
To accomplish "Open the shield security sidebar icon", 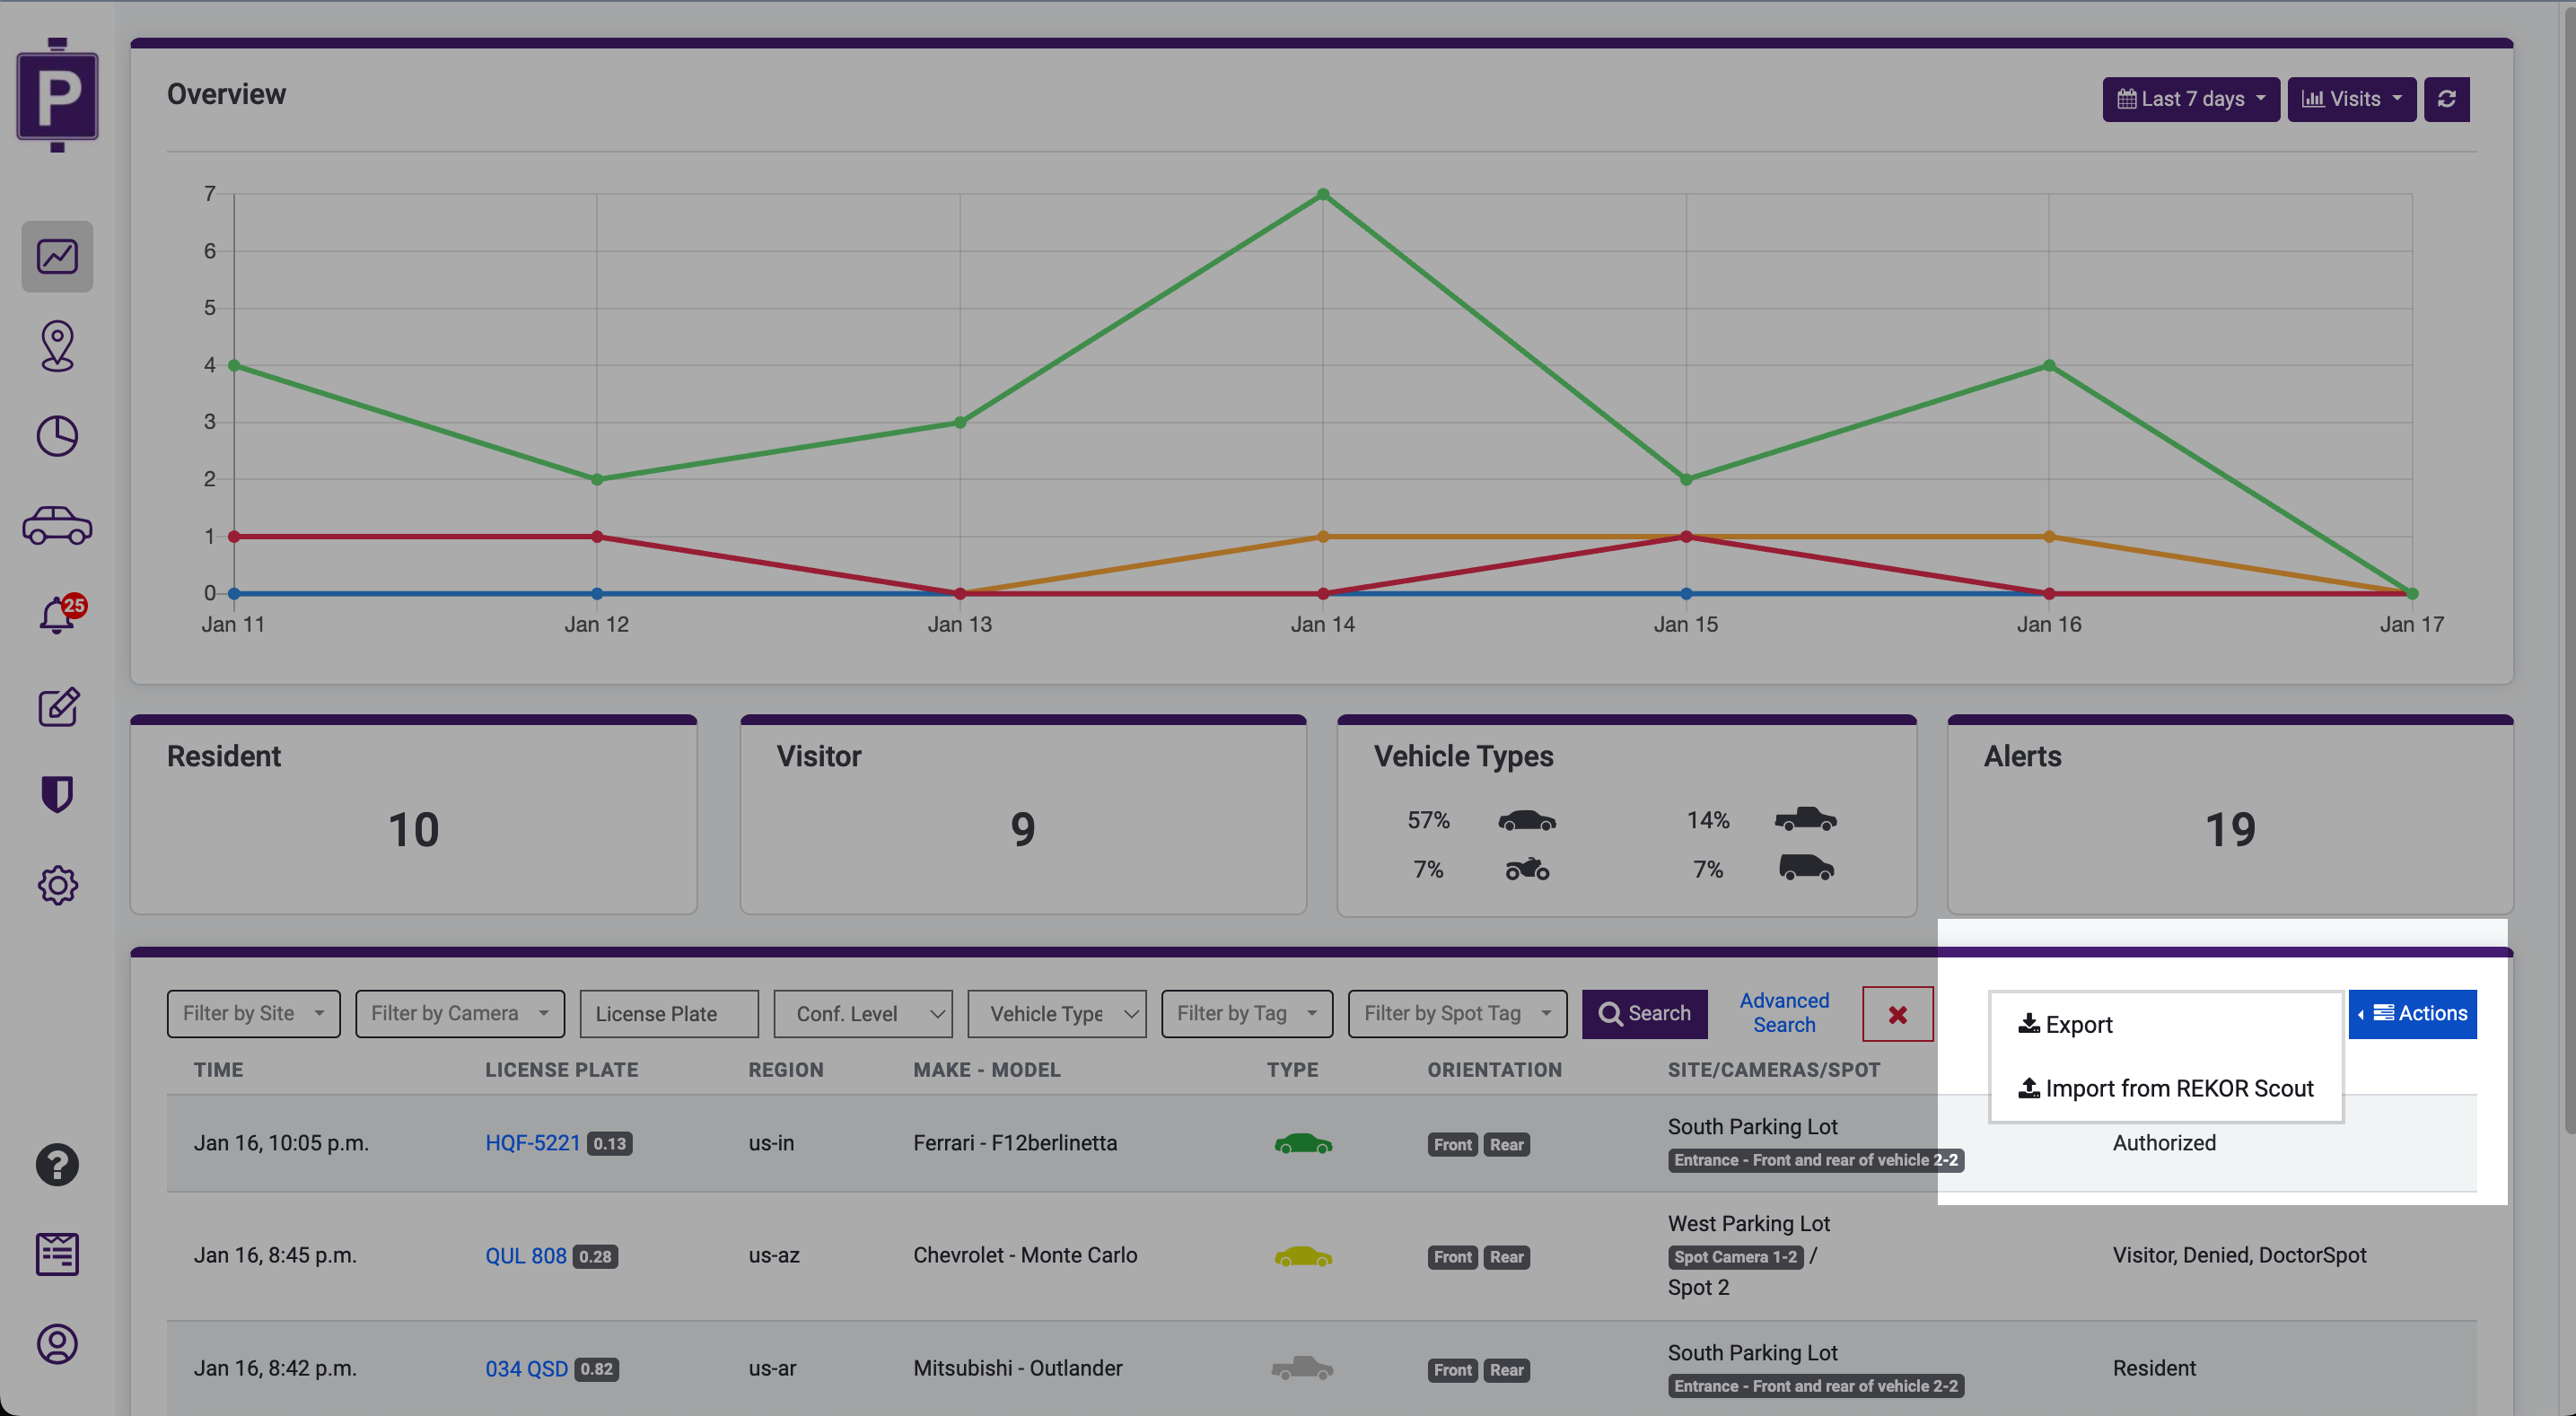I will point(57,795).
